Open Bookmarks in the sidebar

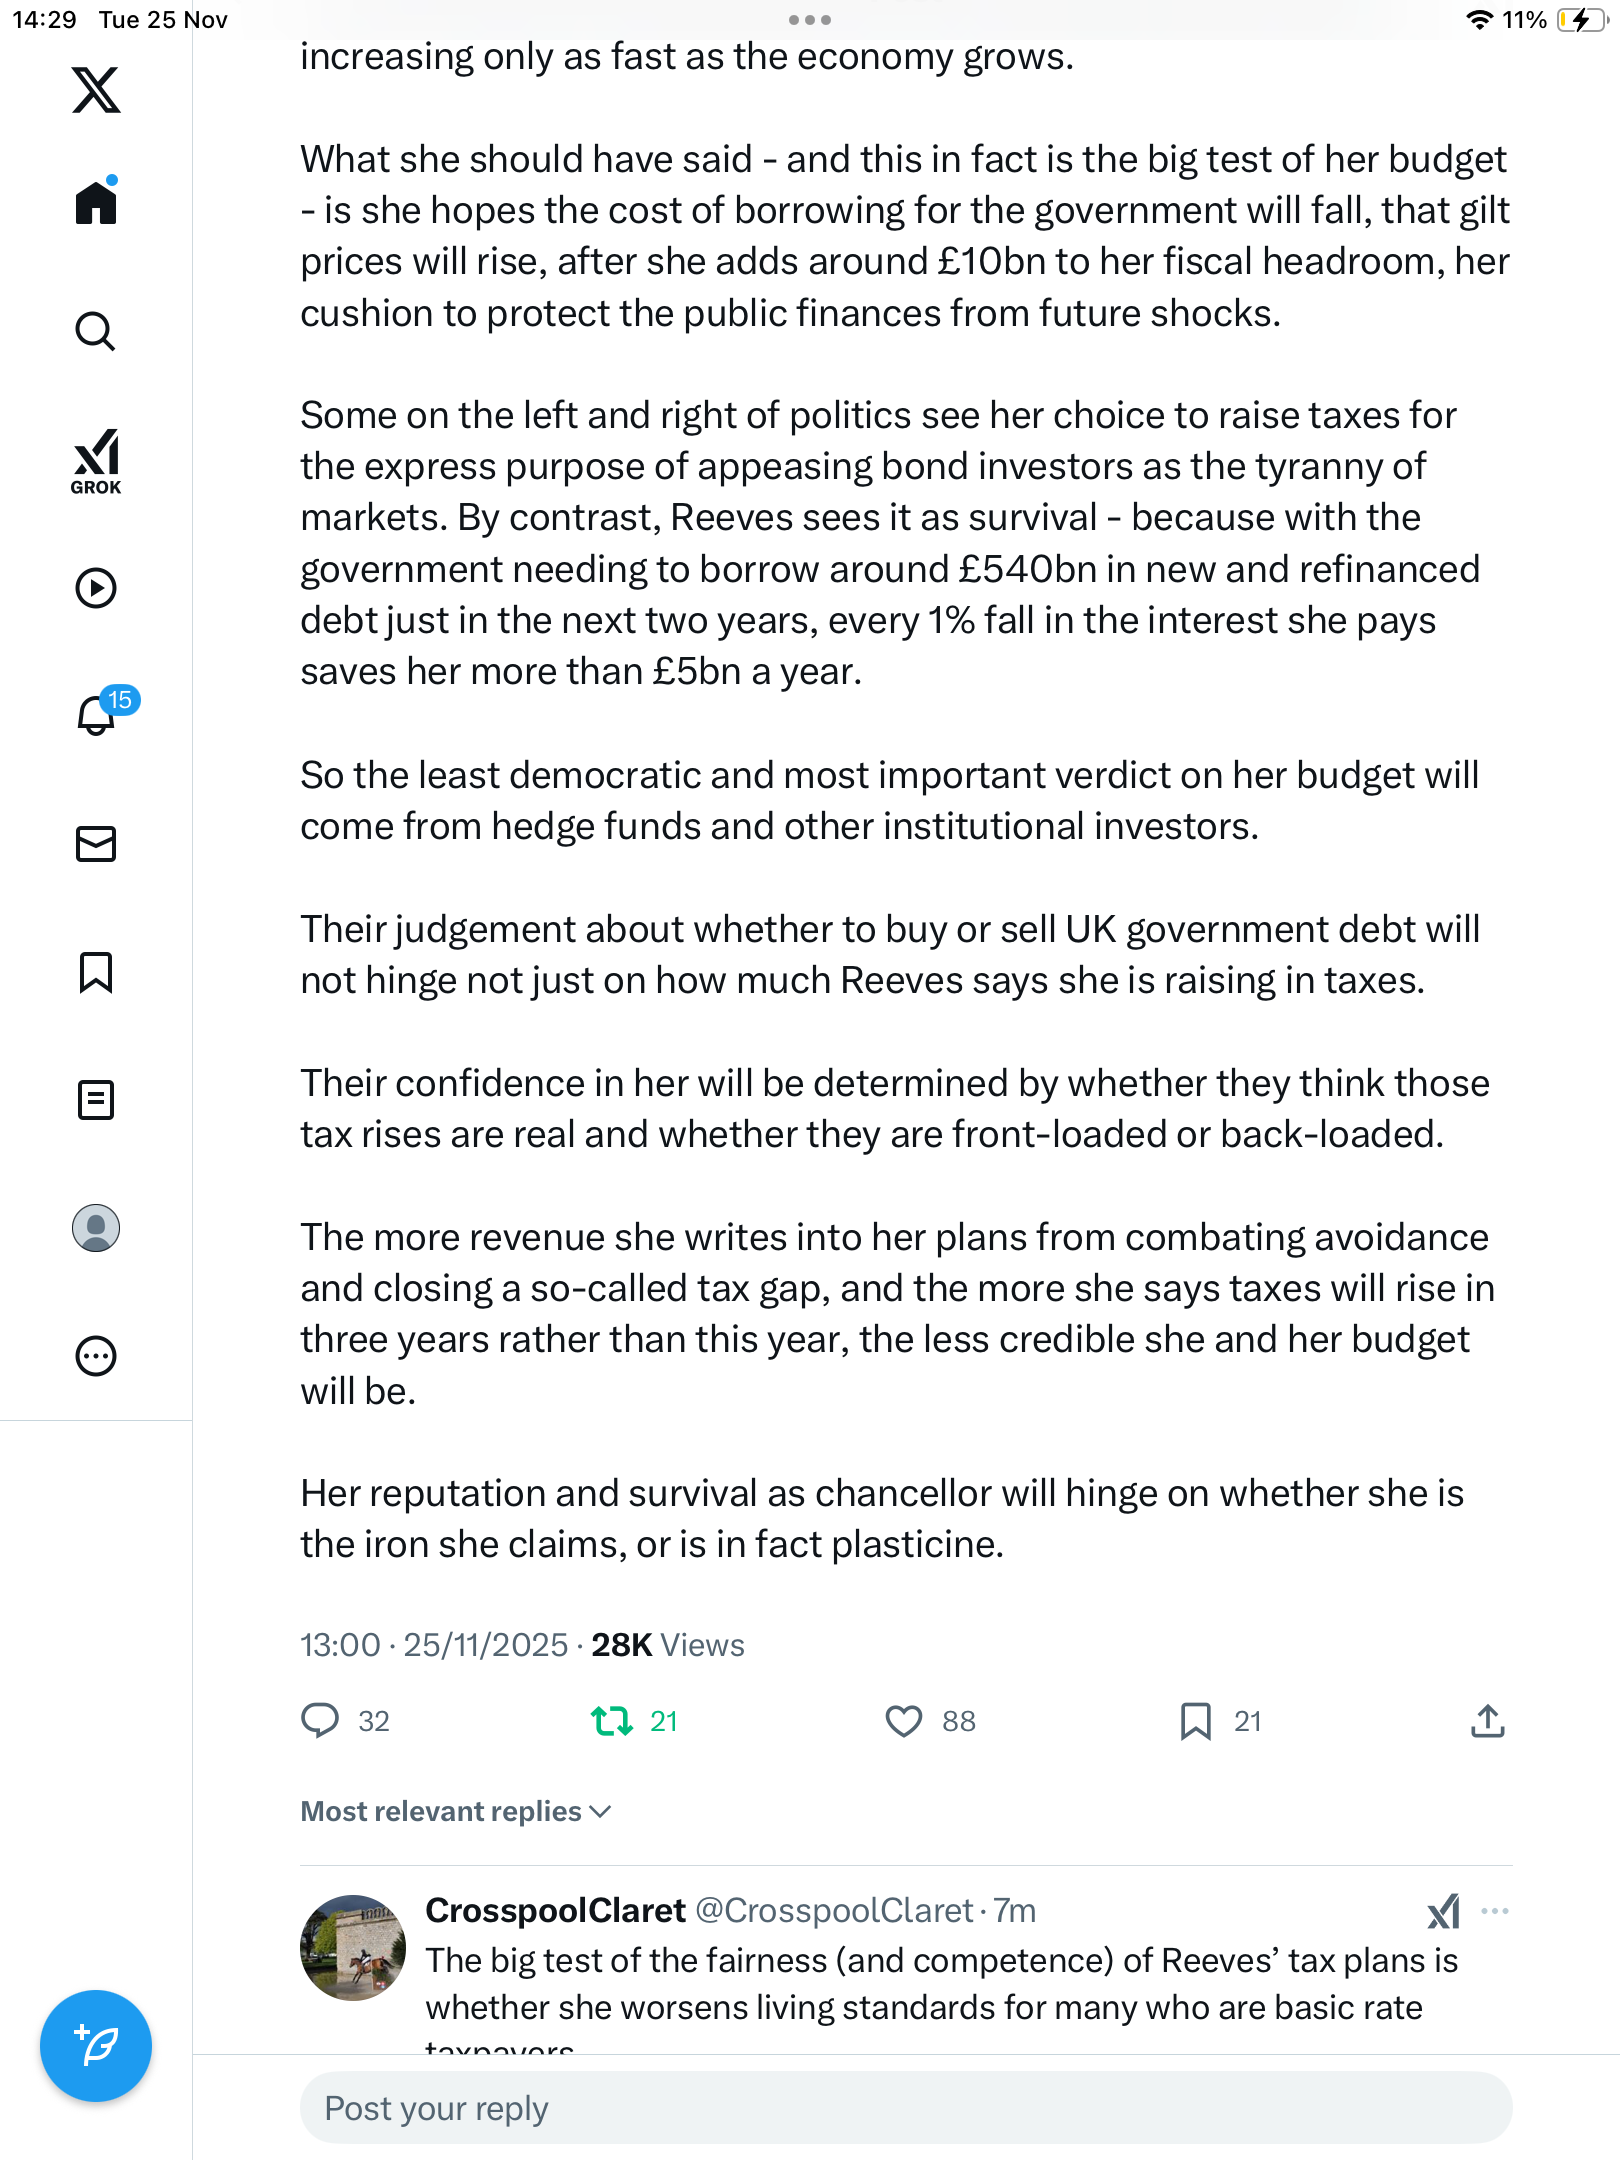pos(96,972)
